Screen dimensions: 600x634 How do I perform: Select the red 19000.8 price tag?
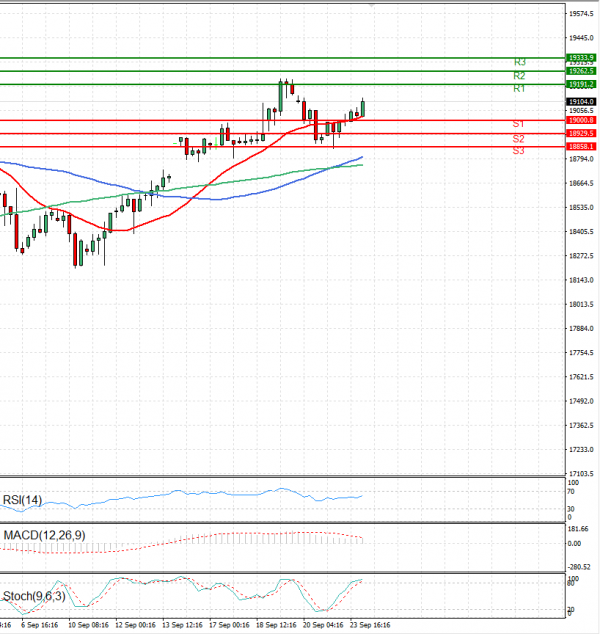pos(581,120)
